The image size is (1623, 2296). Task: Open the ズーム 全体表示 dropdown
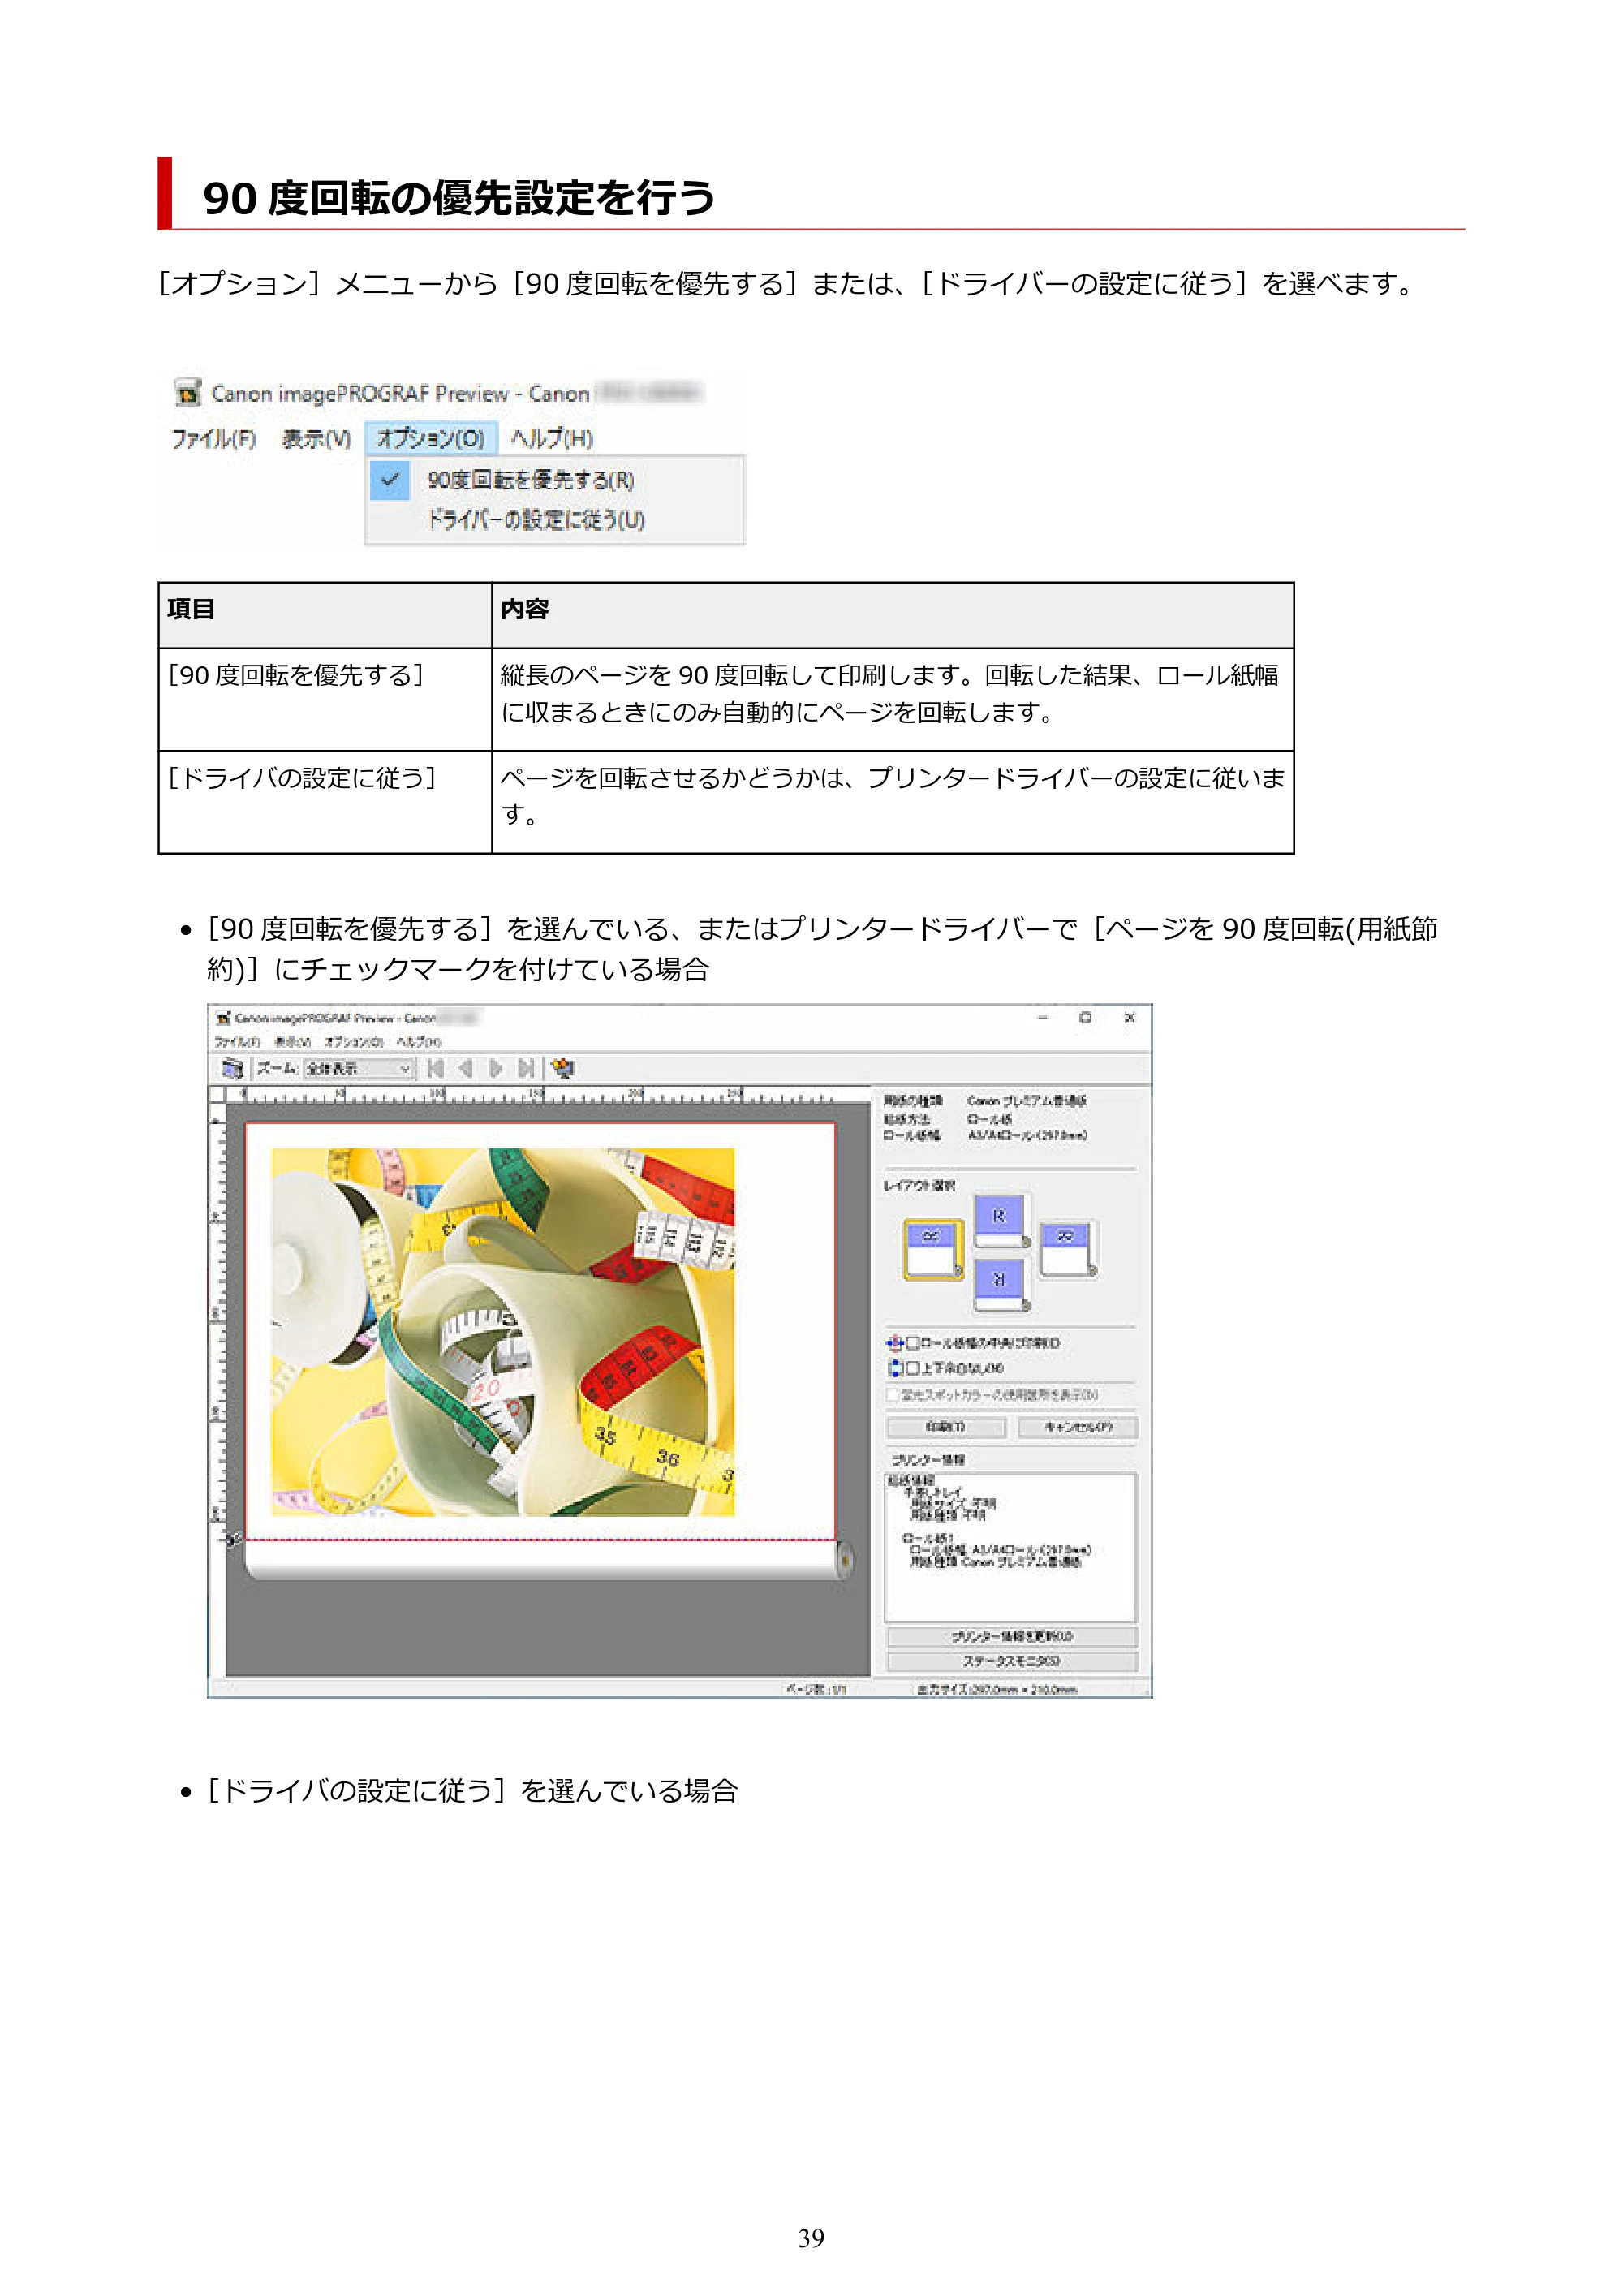pos(359,1069)
